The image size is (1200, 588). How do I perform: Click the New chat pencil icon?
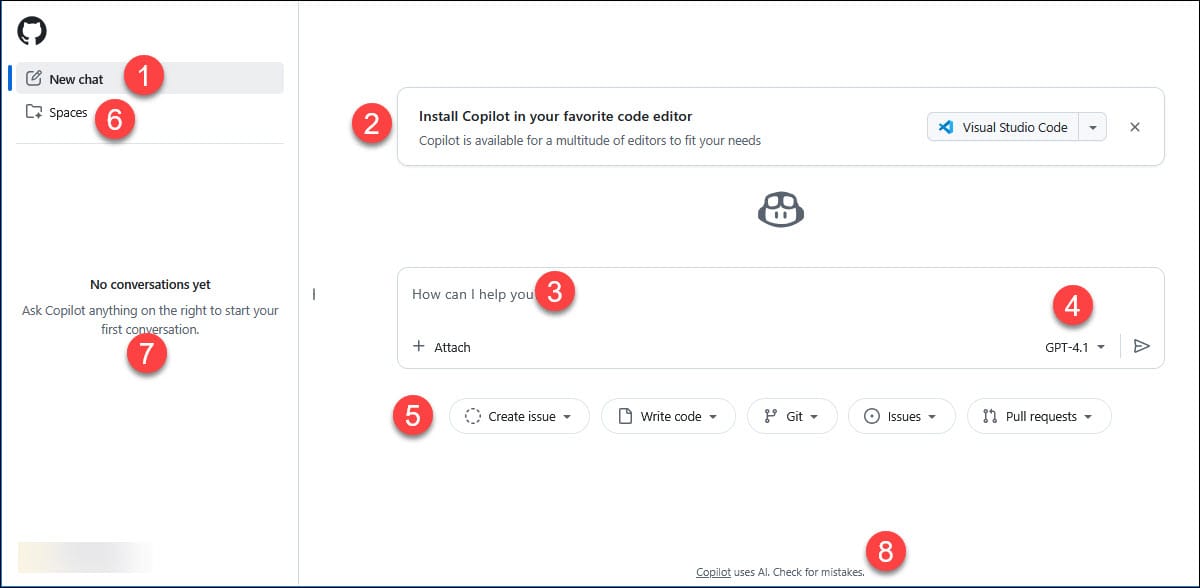34,78
